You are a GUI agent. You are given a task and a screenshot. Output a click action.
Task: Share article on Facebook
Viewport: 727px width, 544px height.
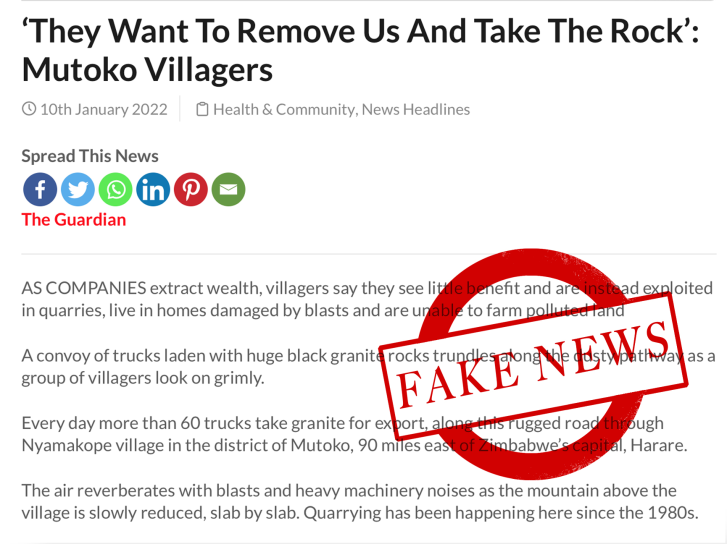(x=40, y=189)
